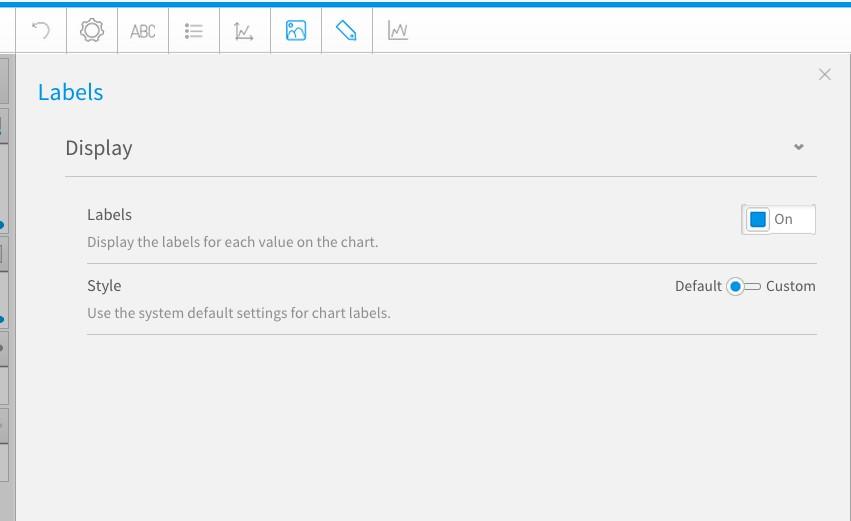Open the bulleted list legend settings
This screenshot has width=851, height=521.
[x=194, y=31]
